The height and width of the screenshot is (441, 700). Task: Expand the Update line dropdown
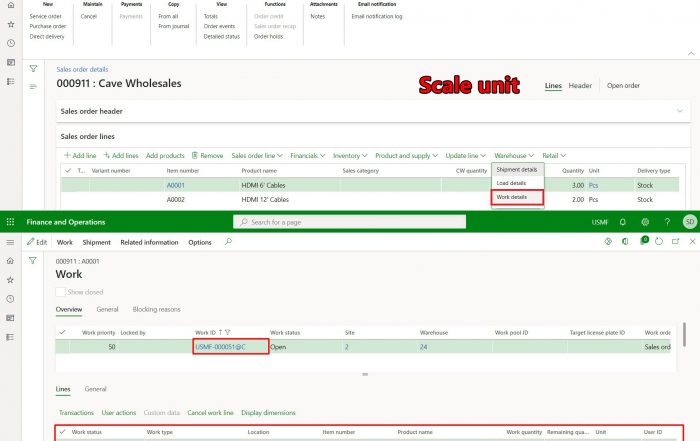465,155
